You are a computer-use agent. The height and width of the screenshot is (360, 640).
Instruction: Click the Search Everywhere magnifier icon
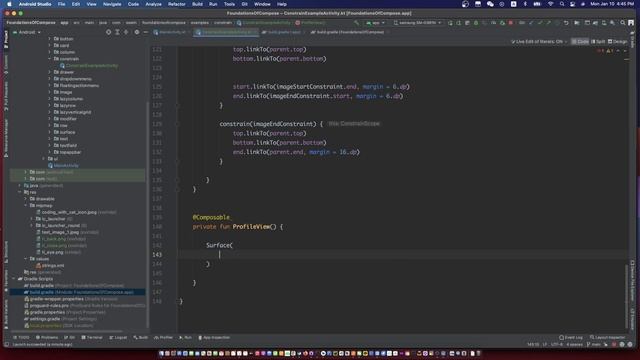coord(622,23)
